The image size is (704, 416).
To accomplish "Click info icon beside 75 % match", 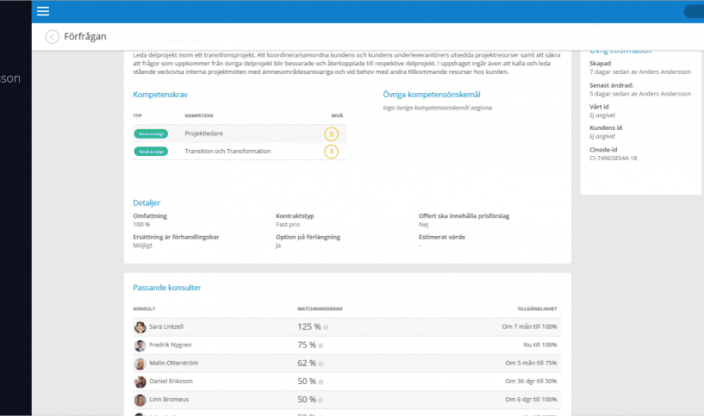I will click(321, 346).
